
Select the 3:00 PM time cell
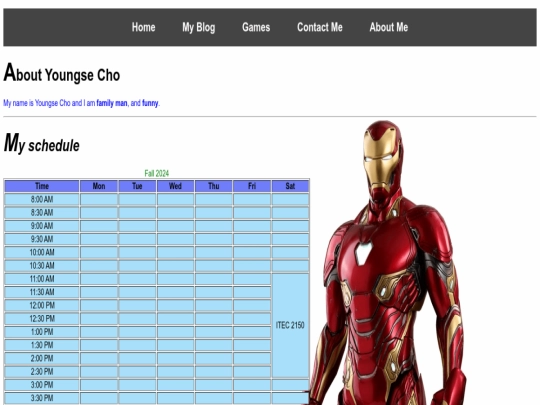42,385
